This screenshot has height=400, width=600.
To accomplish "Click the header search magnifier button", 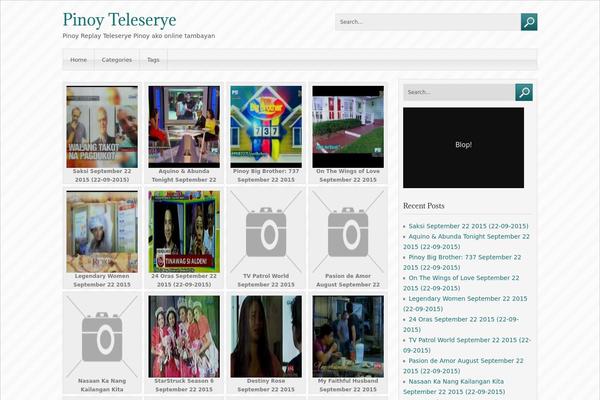I will click(529, 22).
